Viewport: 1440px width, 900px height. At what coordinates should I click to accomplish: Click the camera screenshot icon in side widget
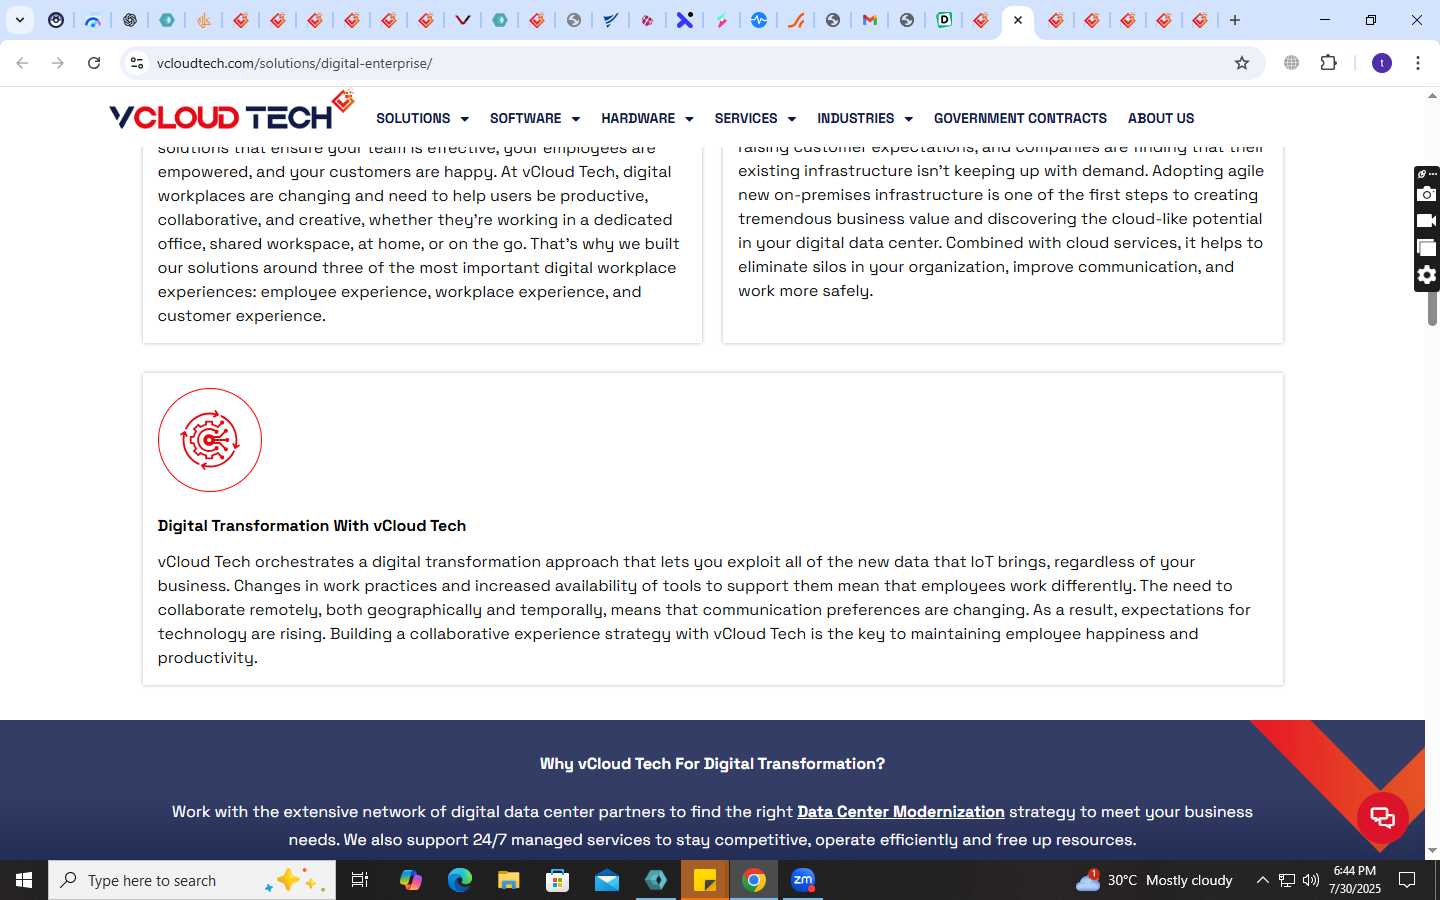click(1427, 194)
